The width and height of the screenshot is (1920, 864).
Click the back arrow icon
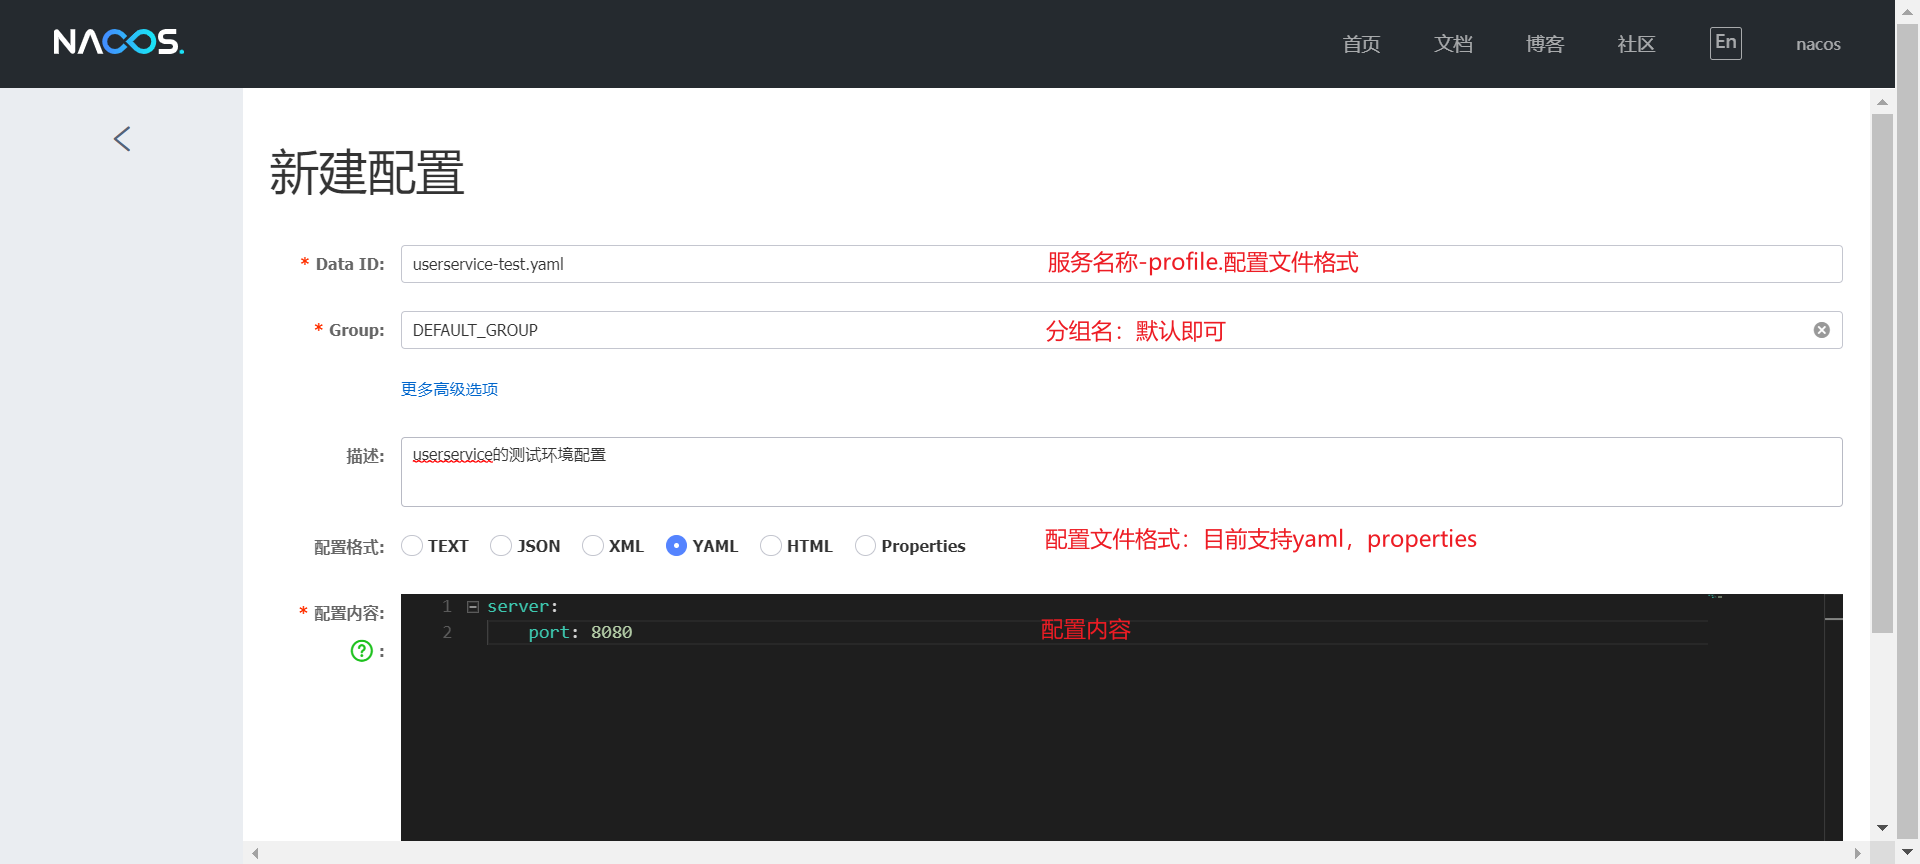122,139
